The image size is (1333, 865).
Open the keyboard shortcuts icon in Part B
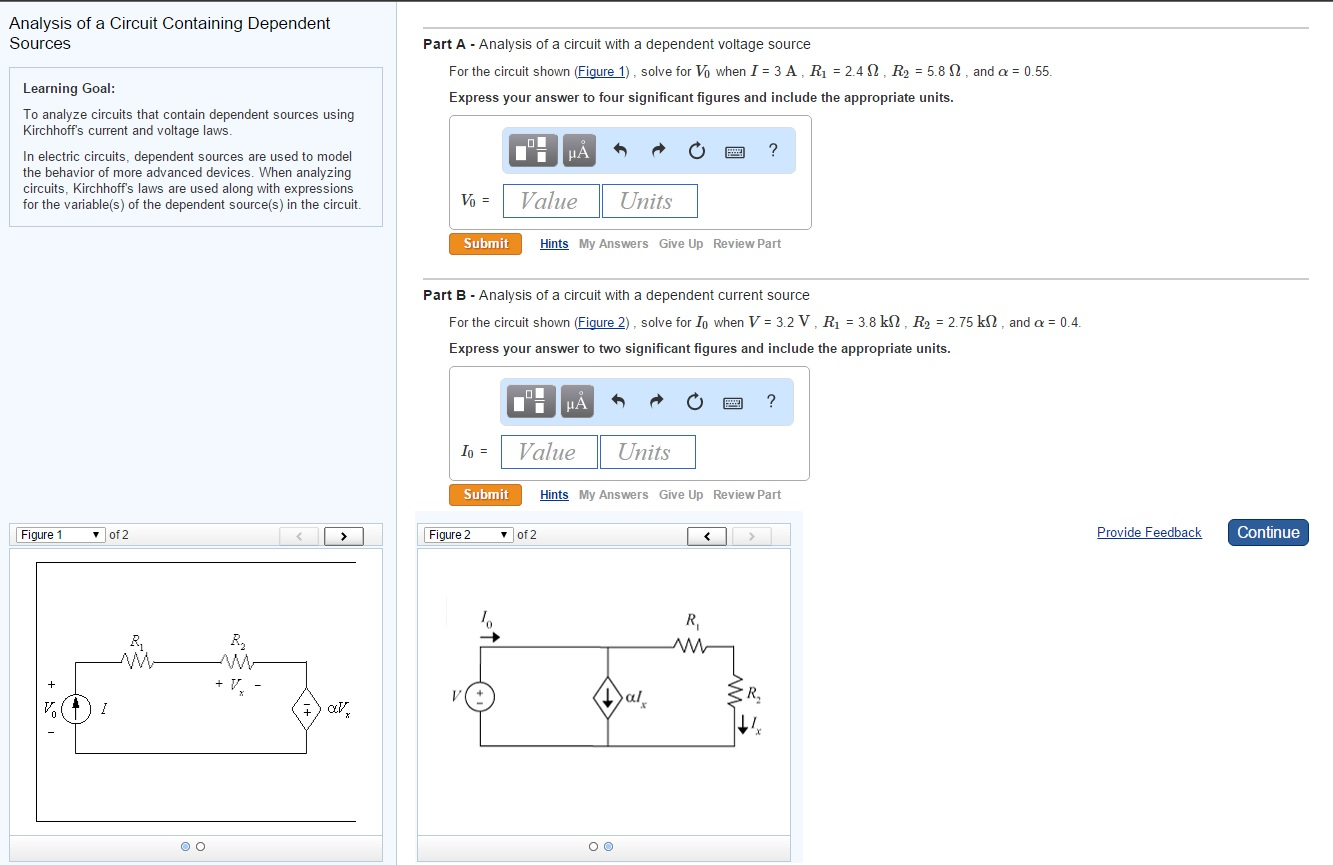tap(733, 401)
